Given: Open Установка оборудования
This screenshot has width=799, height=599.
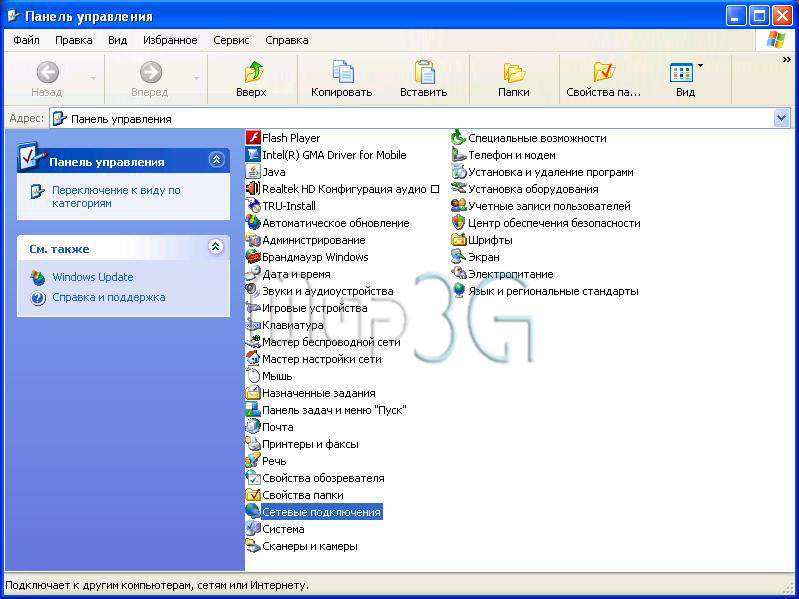Looking at the screenshot, I should tap(525, 189).
